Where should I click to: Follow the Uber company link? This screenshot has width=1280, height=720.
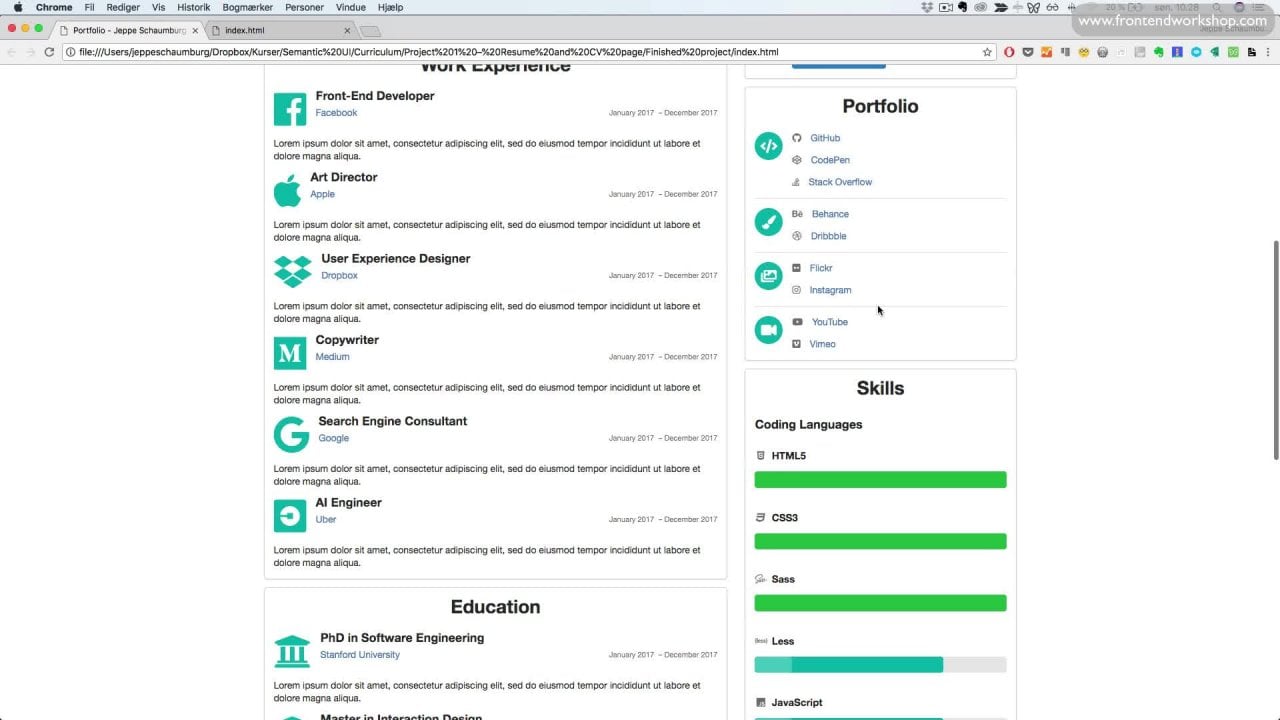[326, 520]
